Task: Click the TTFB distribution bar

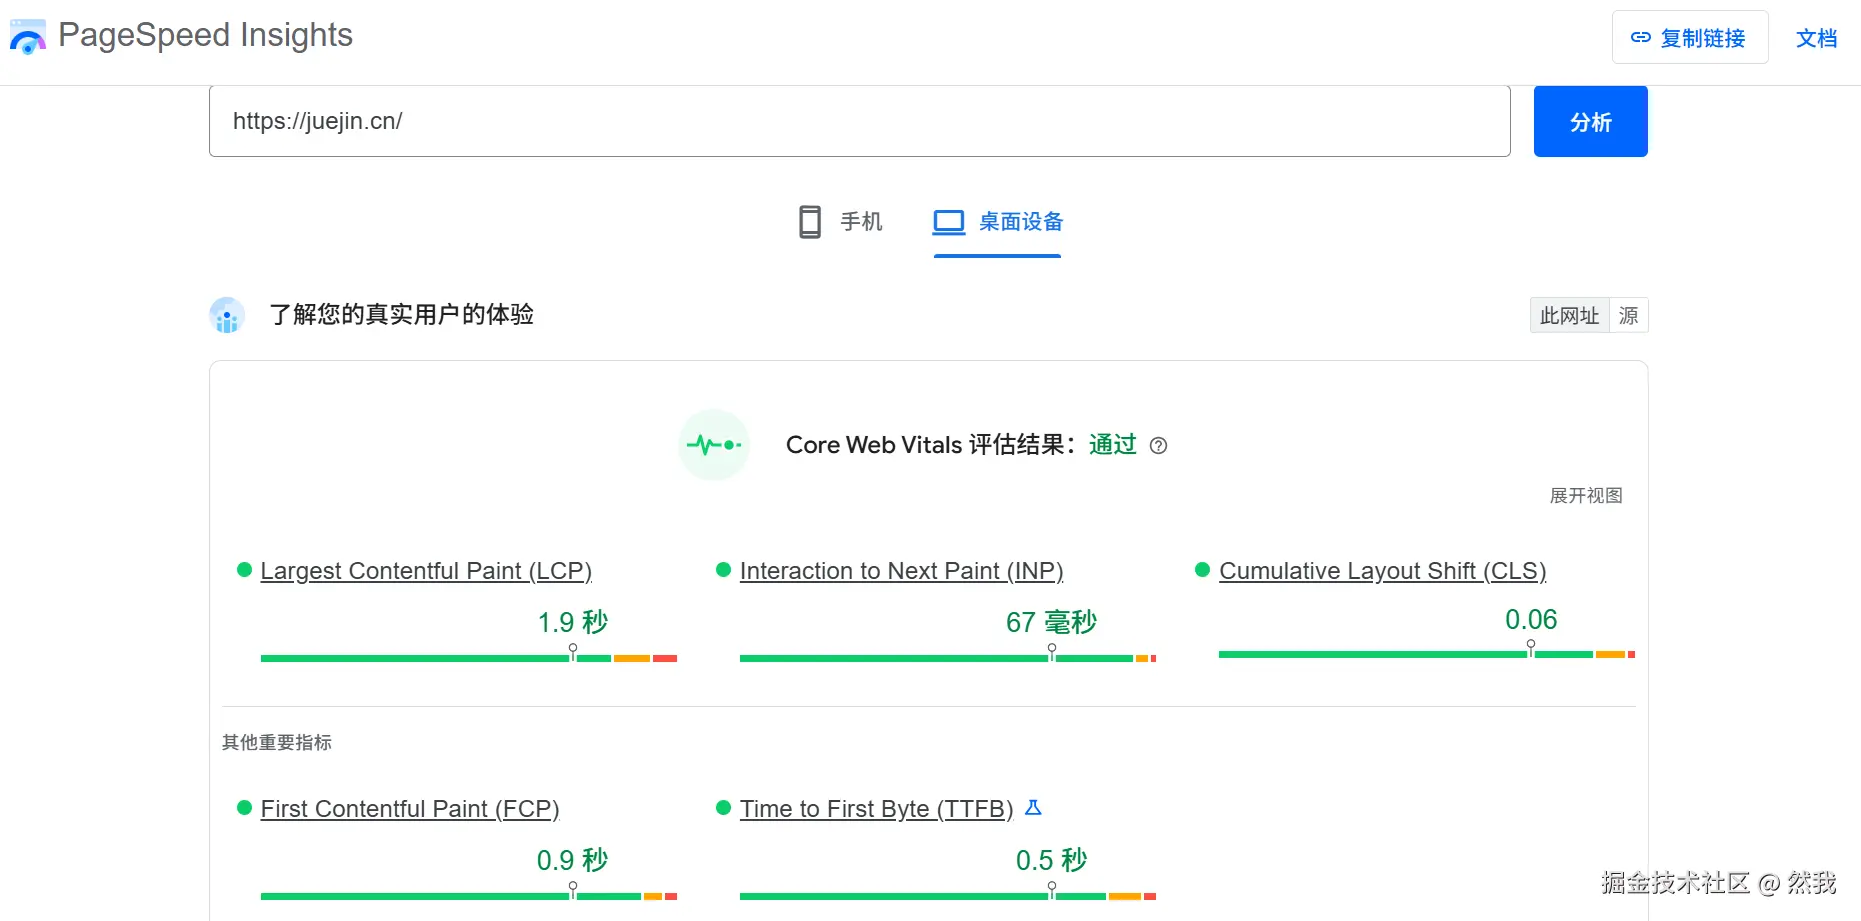Action: (948, 896)
